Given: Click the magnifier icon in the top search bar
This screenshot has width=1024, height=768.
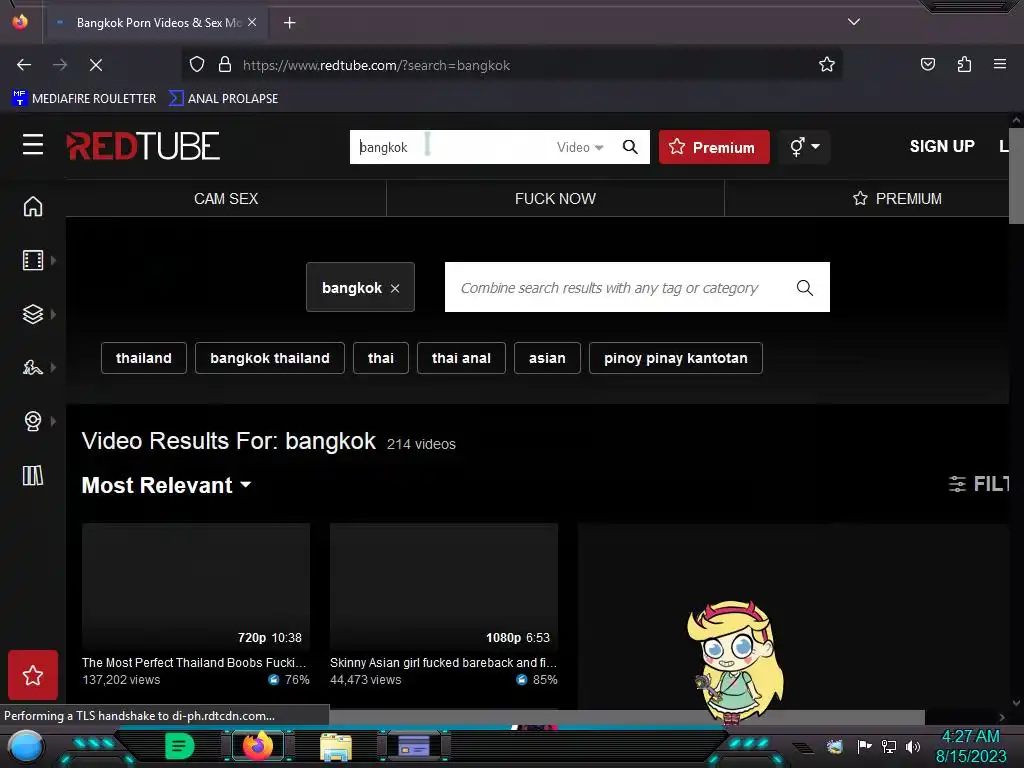Looking at the screenshot, I should point(630,147).
